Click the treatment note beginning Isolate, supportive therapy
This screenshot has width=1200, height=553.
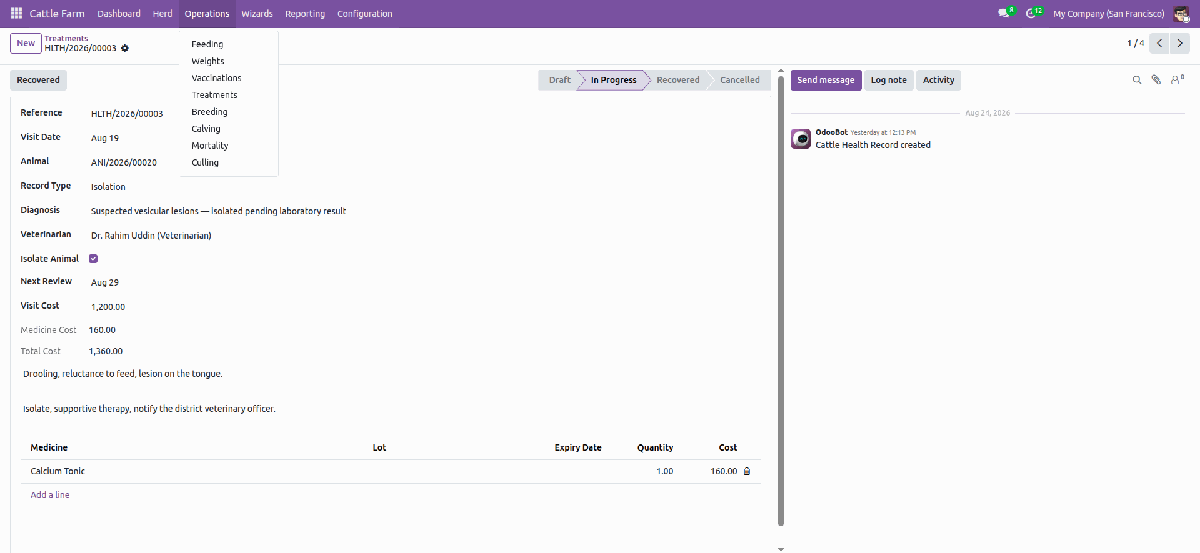[x=148, y=409]
